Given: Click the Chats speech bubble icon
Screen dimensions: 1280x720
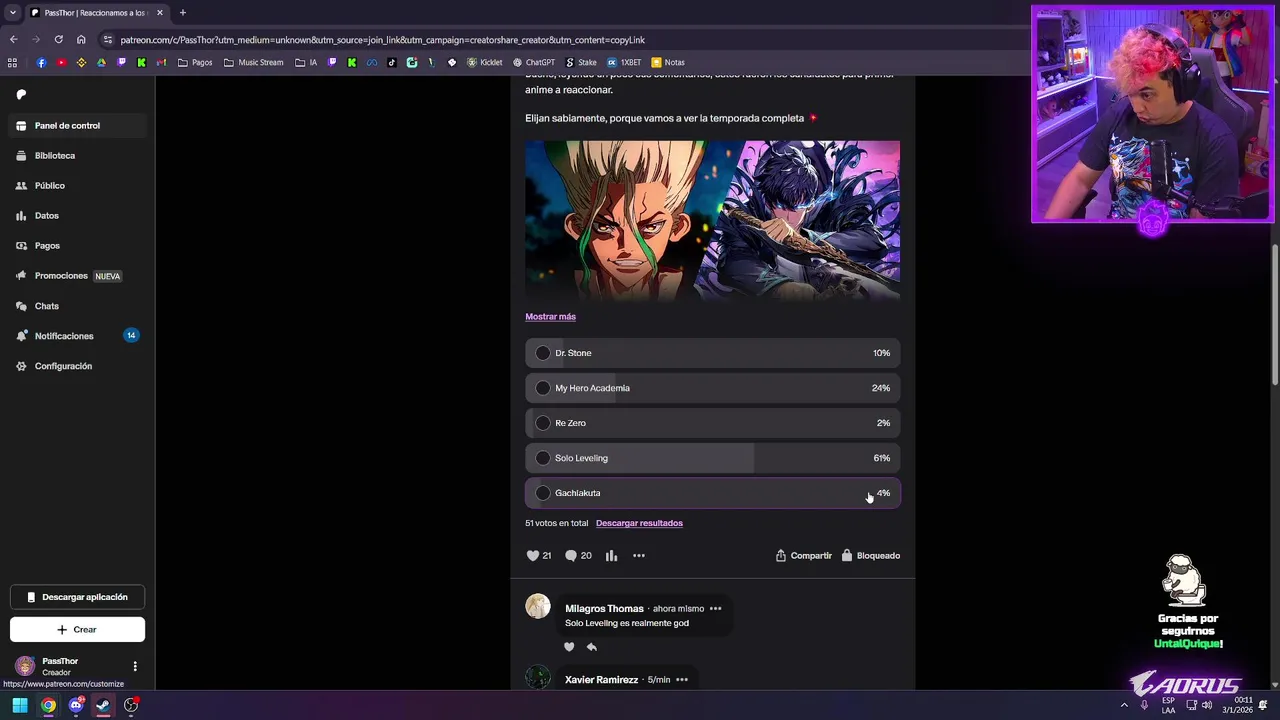Looking at the screenshot, I should 21,306.
